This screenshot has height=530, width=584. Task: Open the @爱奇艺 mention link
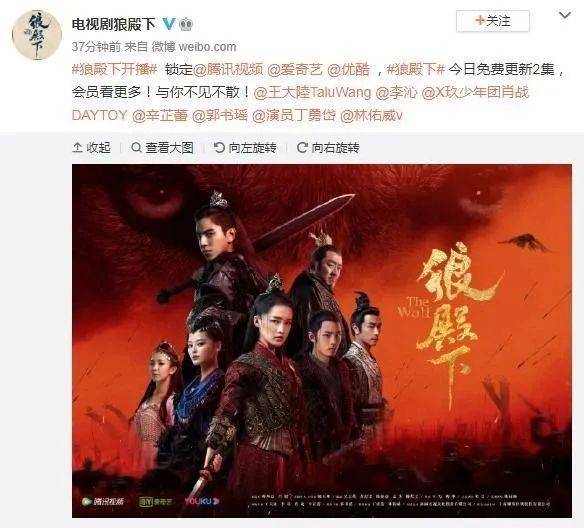tap(295, 69)
